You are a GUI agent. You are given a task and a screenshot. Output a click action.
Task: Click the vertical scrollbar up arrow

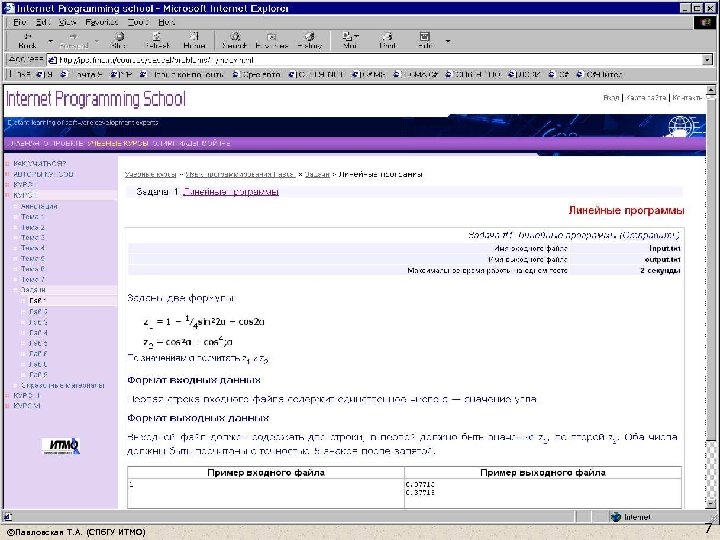711,90
